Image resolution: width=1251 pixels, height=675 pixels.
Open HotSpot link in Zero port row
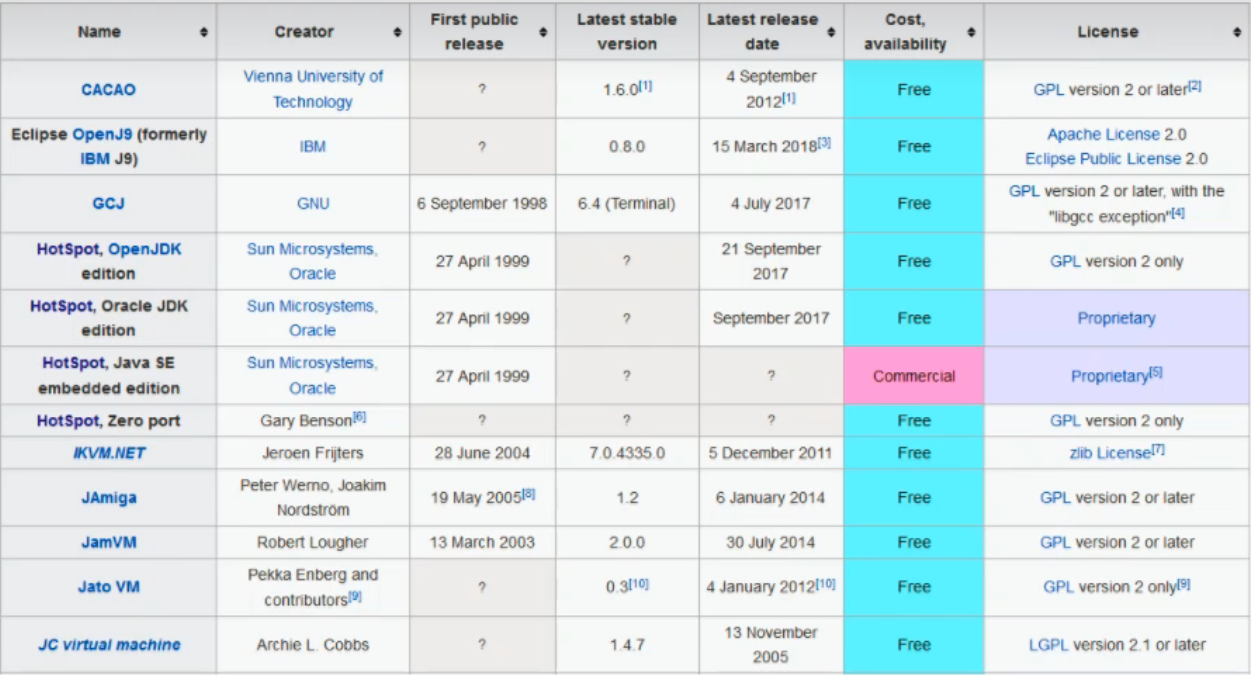coord(68,421)
